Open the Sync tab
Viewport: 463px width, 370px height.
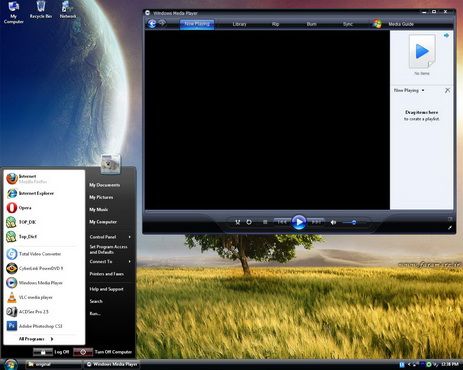pyautogui.click(x=348, y=24)
